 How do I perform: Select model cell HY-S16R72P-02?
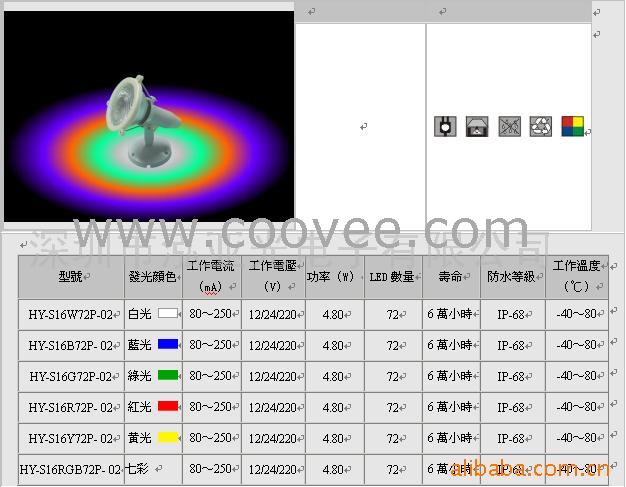(x=71, y=408)
